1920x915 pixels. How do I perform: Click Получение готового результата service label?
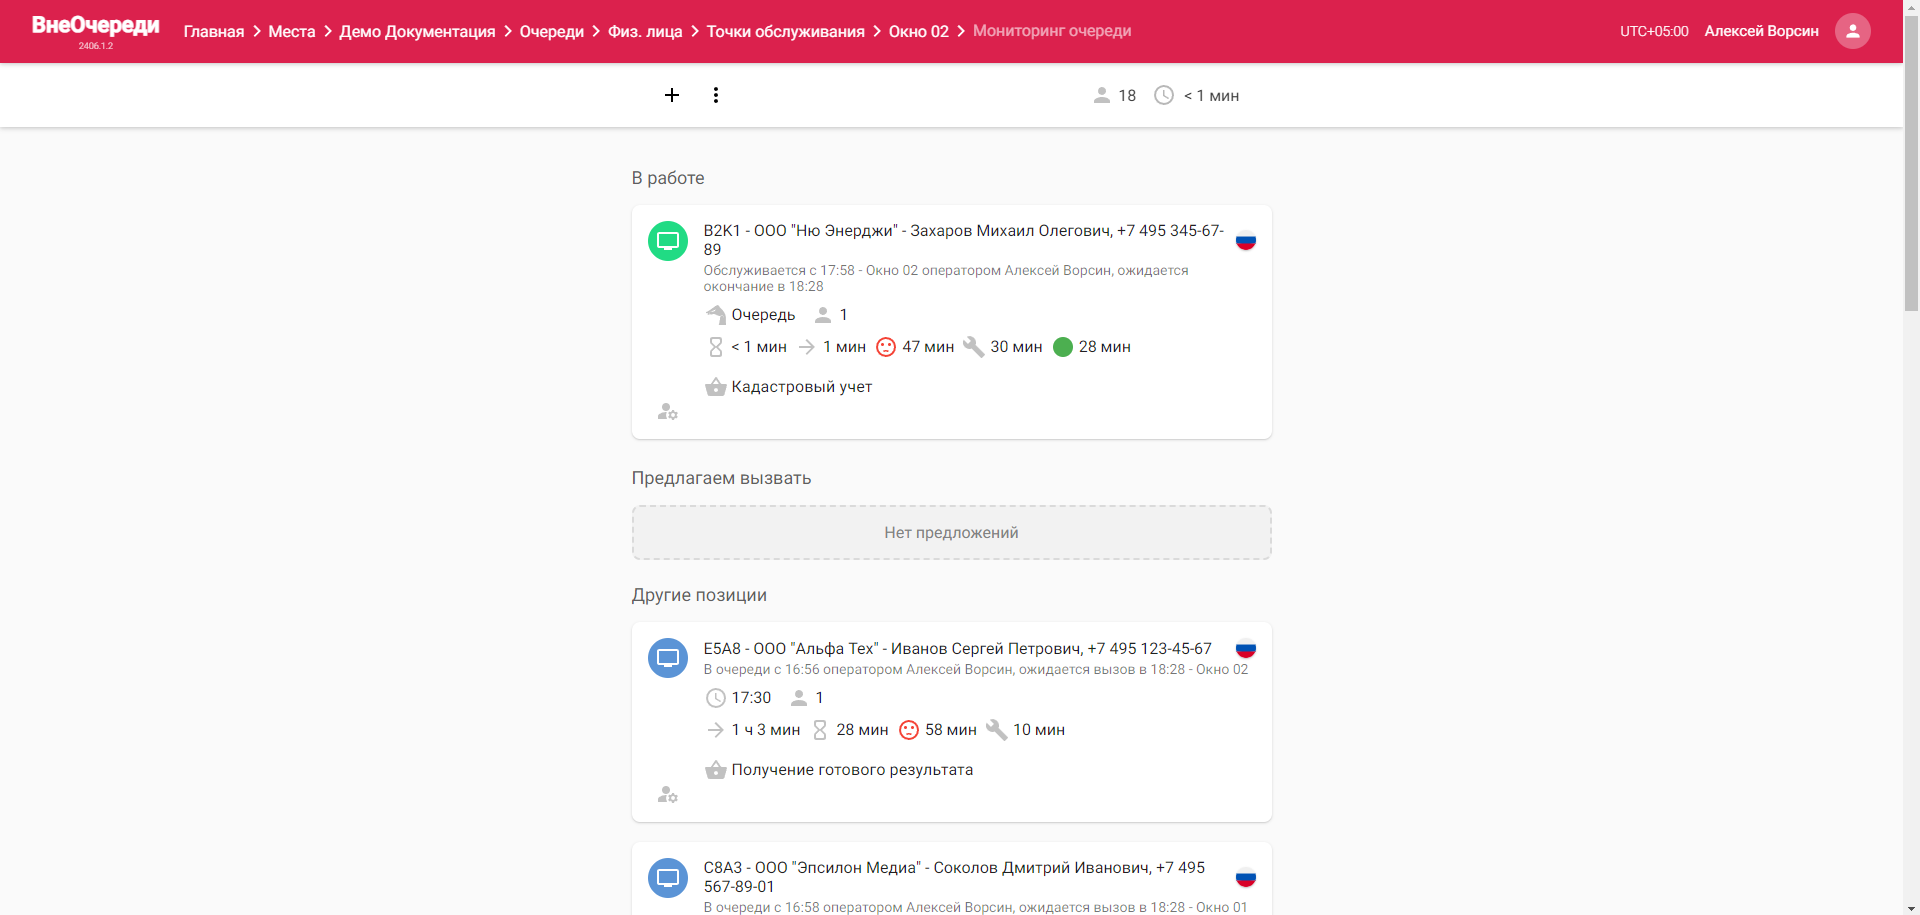click(x=852, y=770)
